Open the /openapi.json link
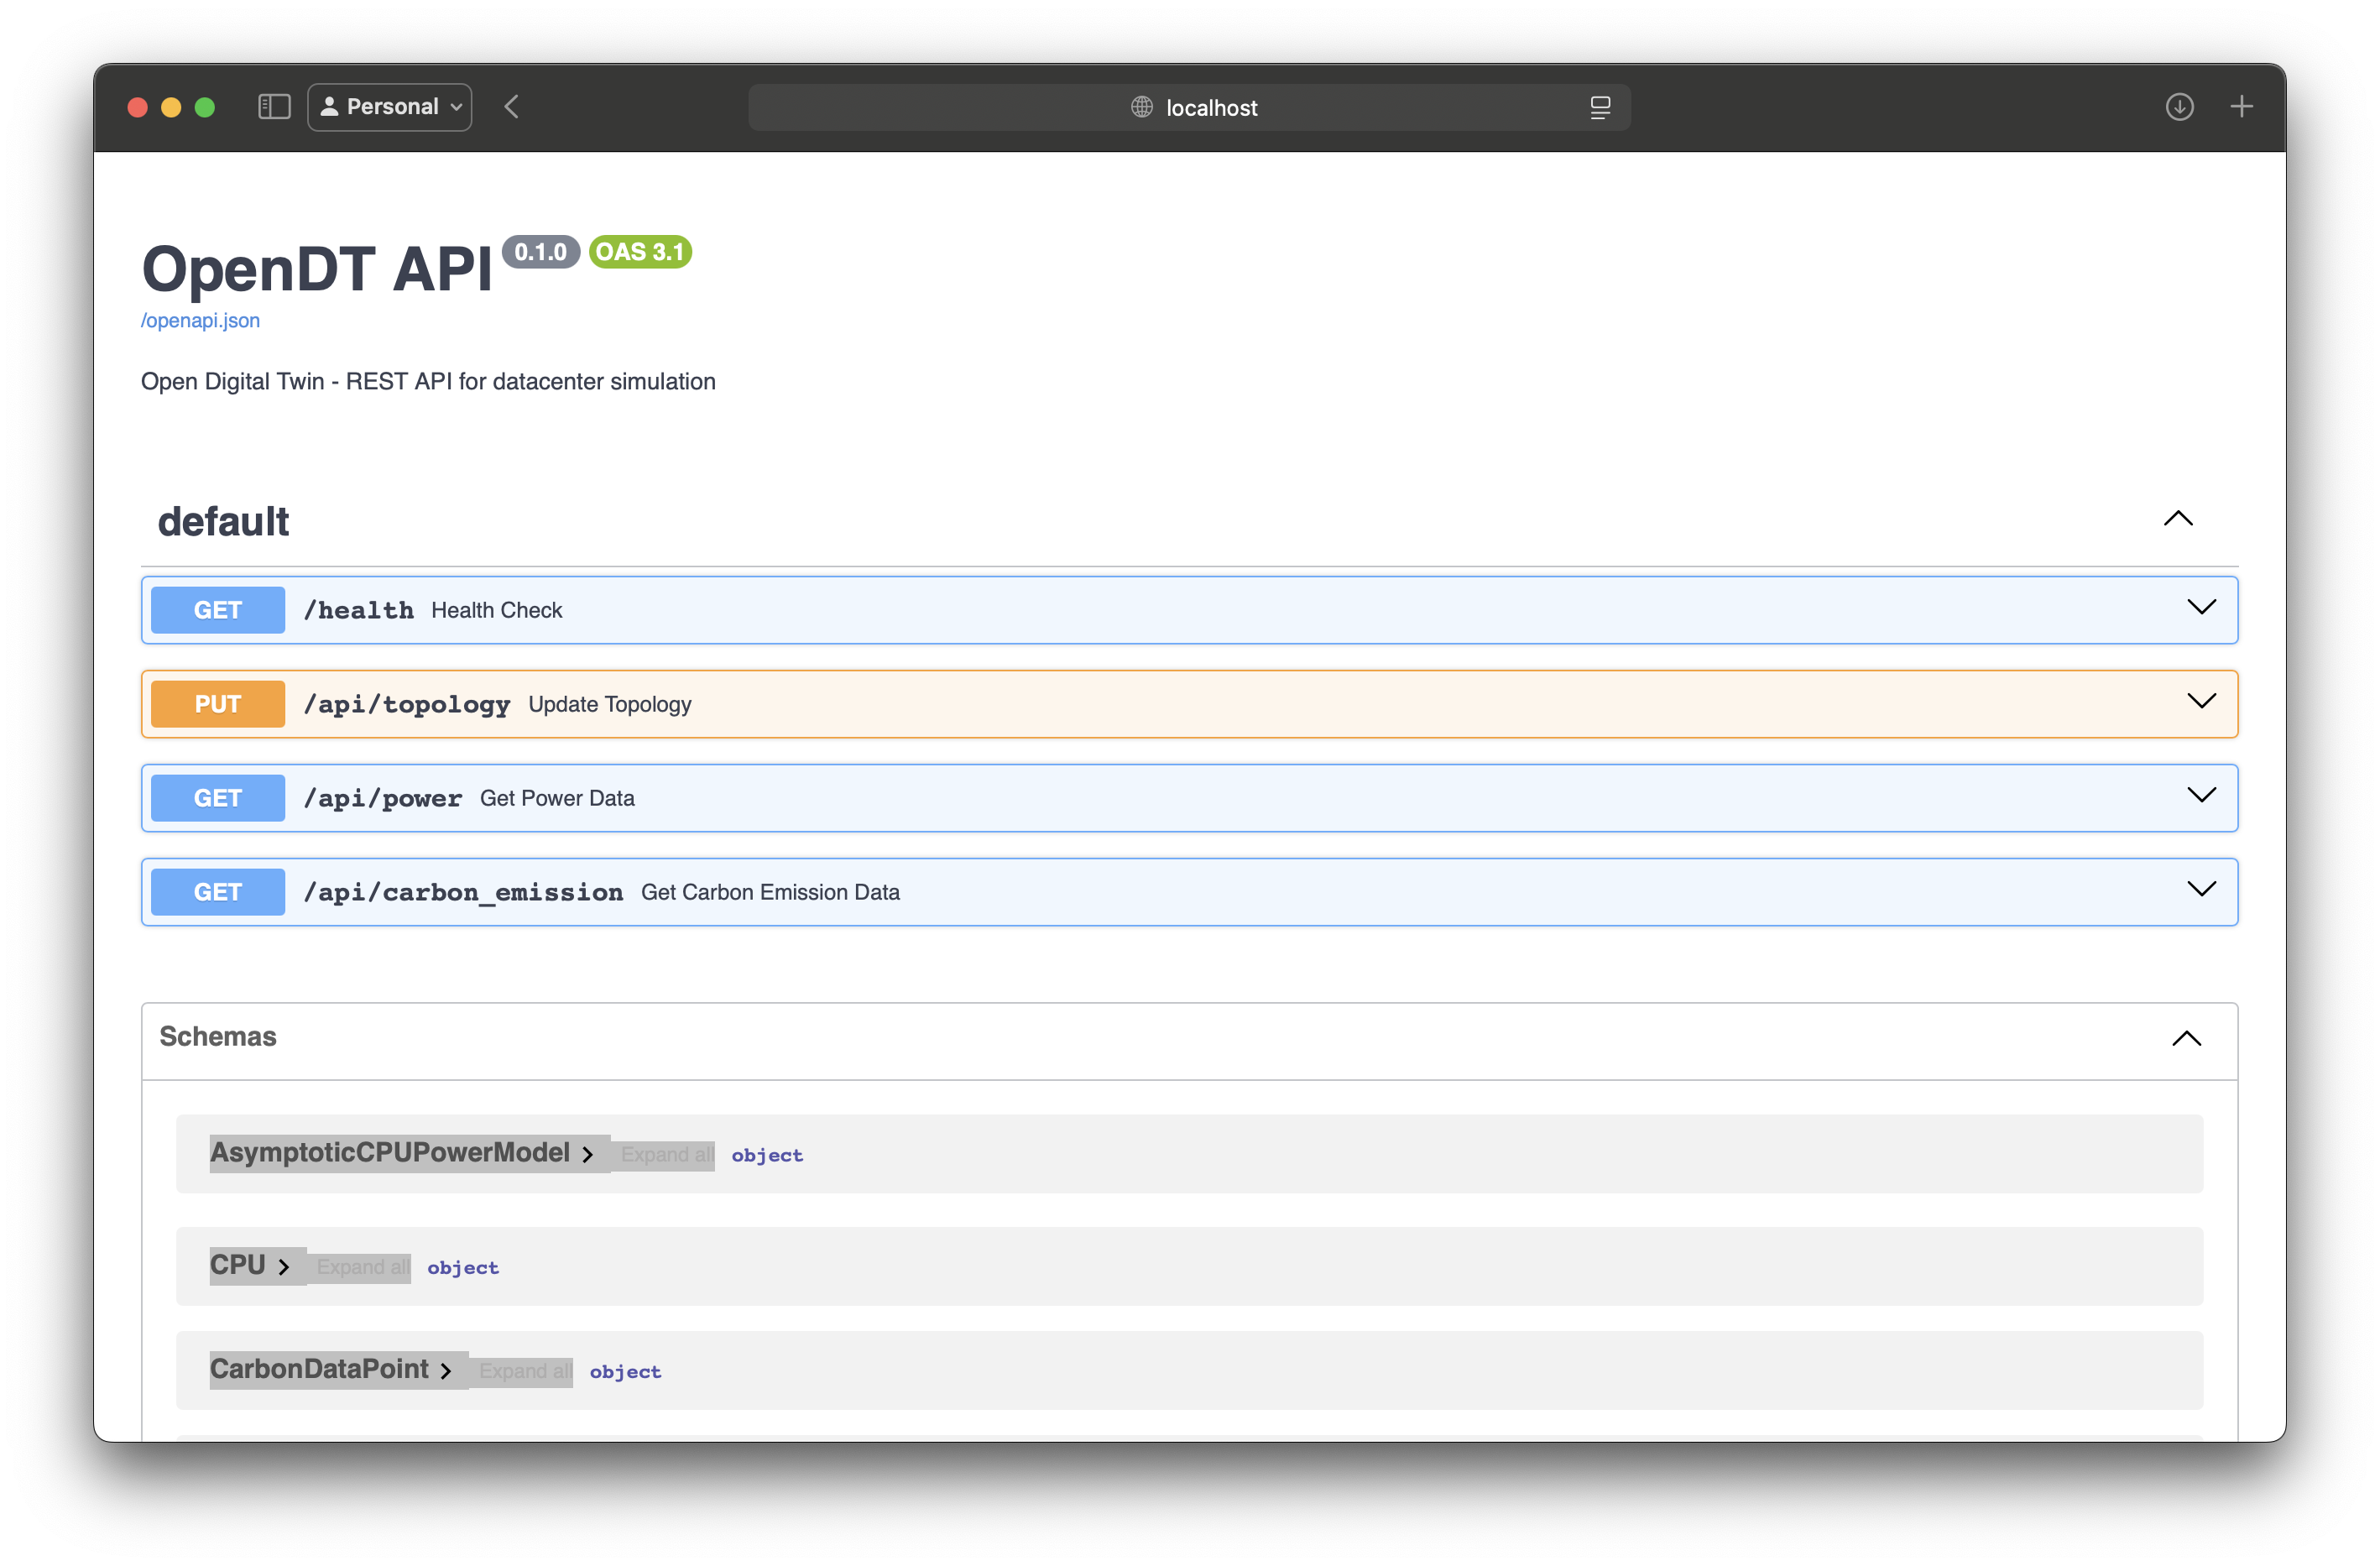The width and height of the screenshot is (2380, 1566). [x=200, y=320]
